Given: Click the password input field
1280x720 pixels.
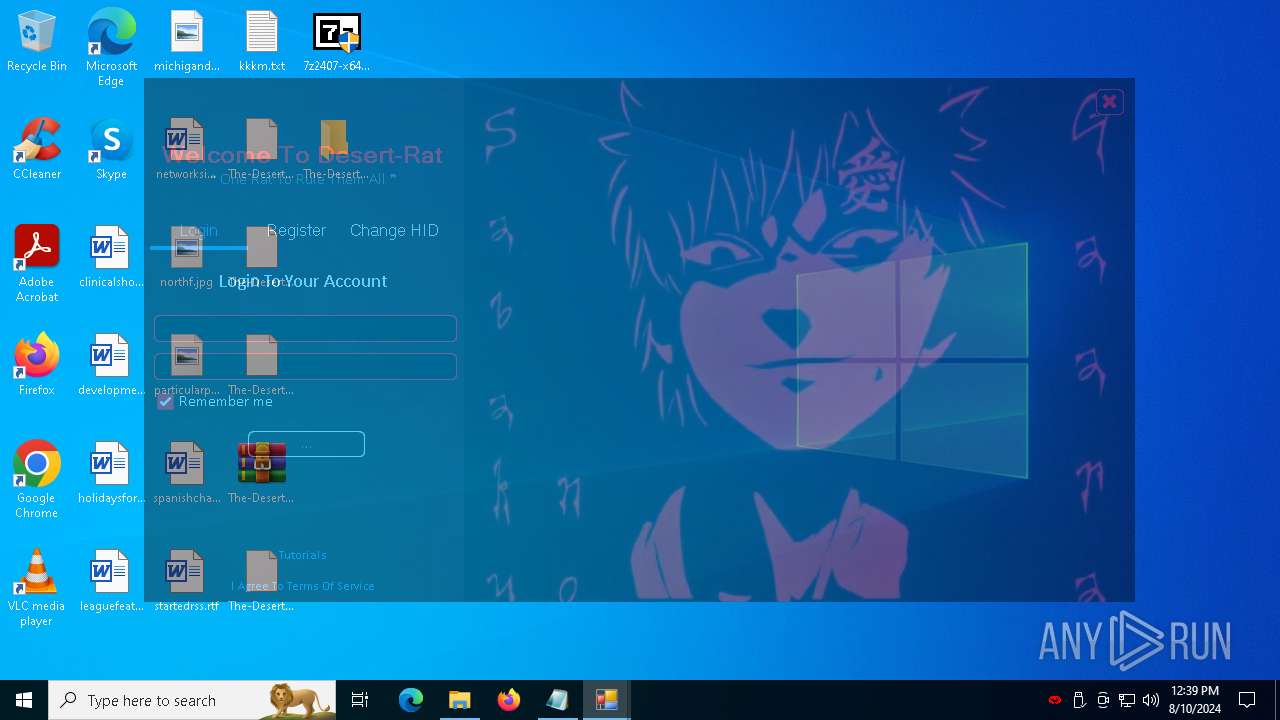Looking at the screenshot, I should tap(305, 366).
